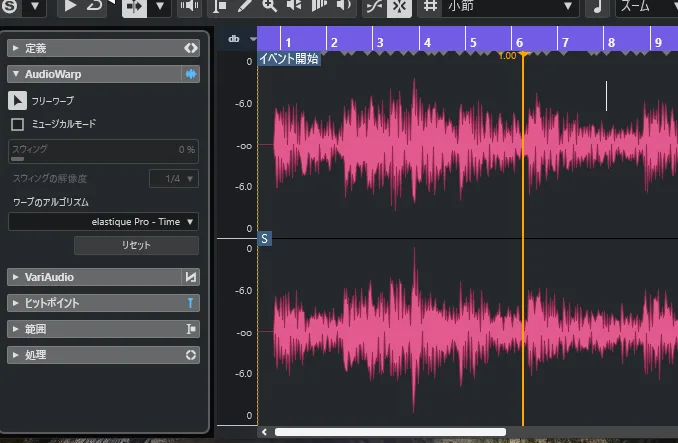Screen dimensions: 678x443
Task: Select the pencil draw tool
Action: [245, 7]
